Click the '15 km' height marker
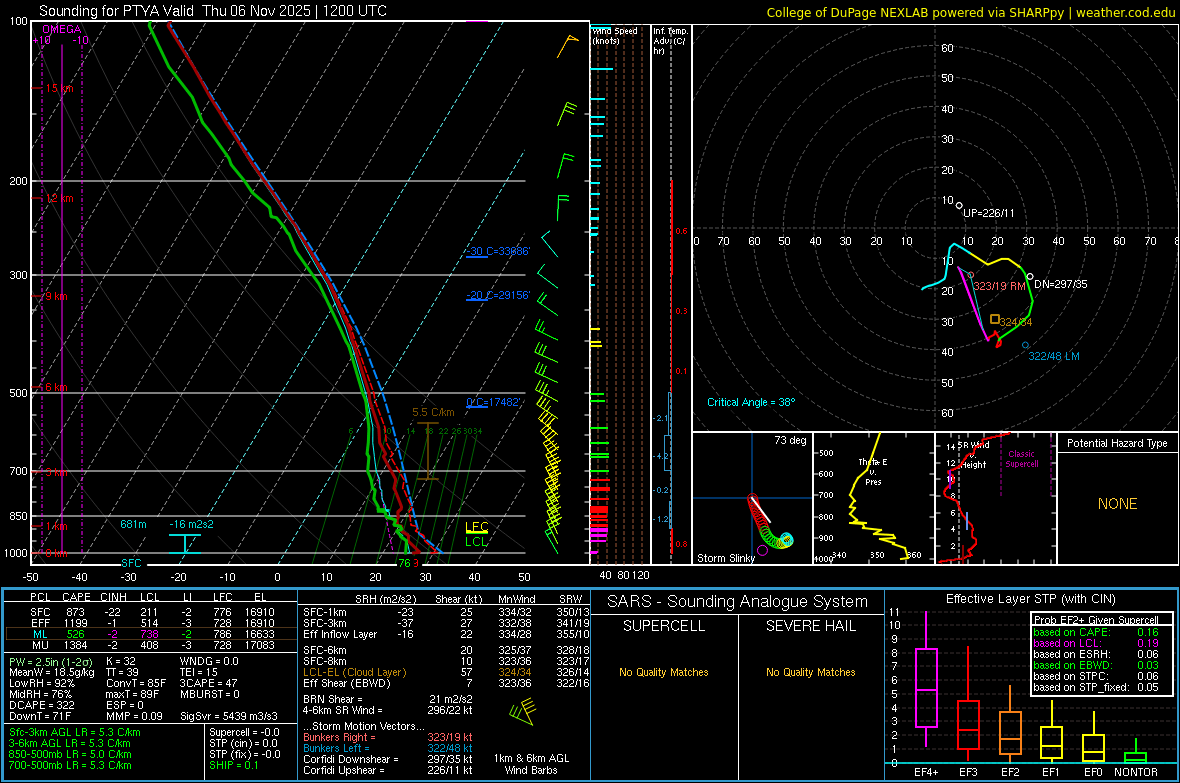The width and height of the screenshot is (1180, 783). click(59, 88)
